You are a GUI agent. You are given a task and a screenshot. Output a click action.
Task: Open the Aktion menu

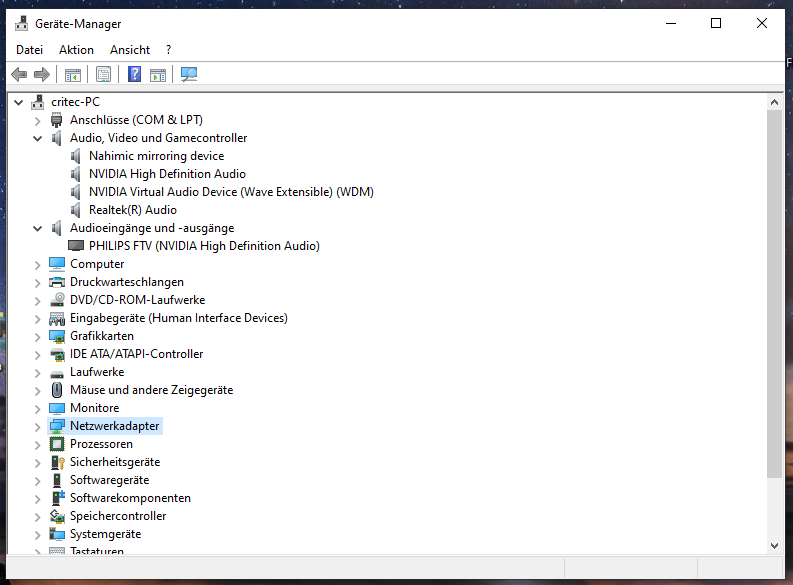(76, 49)
